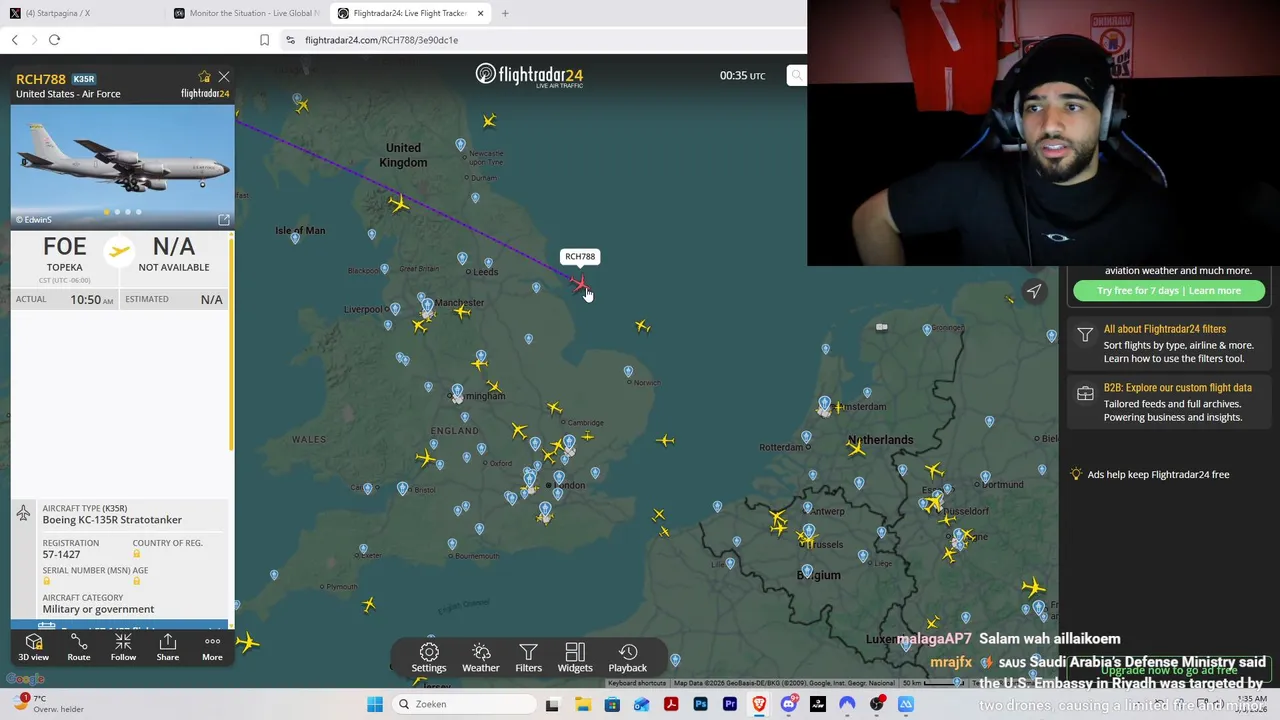Click the yellow plane north of Norwich
The height and width of the screenshot is (720, 1280).
click(643, 326)
